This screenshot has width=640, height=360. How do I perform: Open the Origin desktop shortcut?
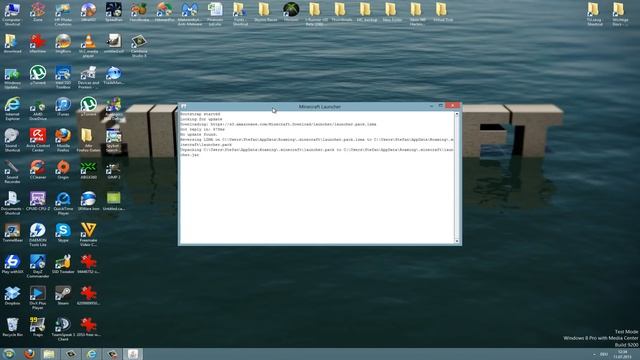point(63,170)
